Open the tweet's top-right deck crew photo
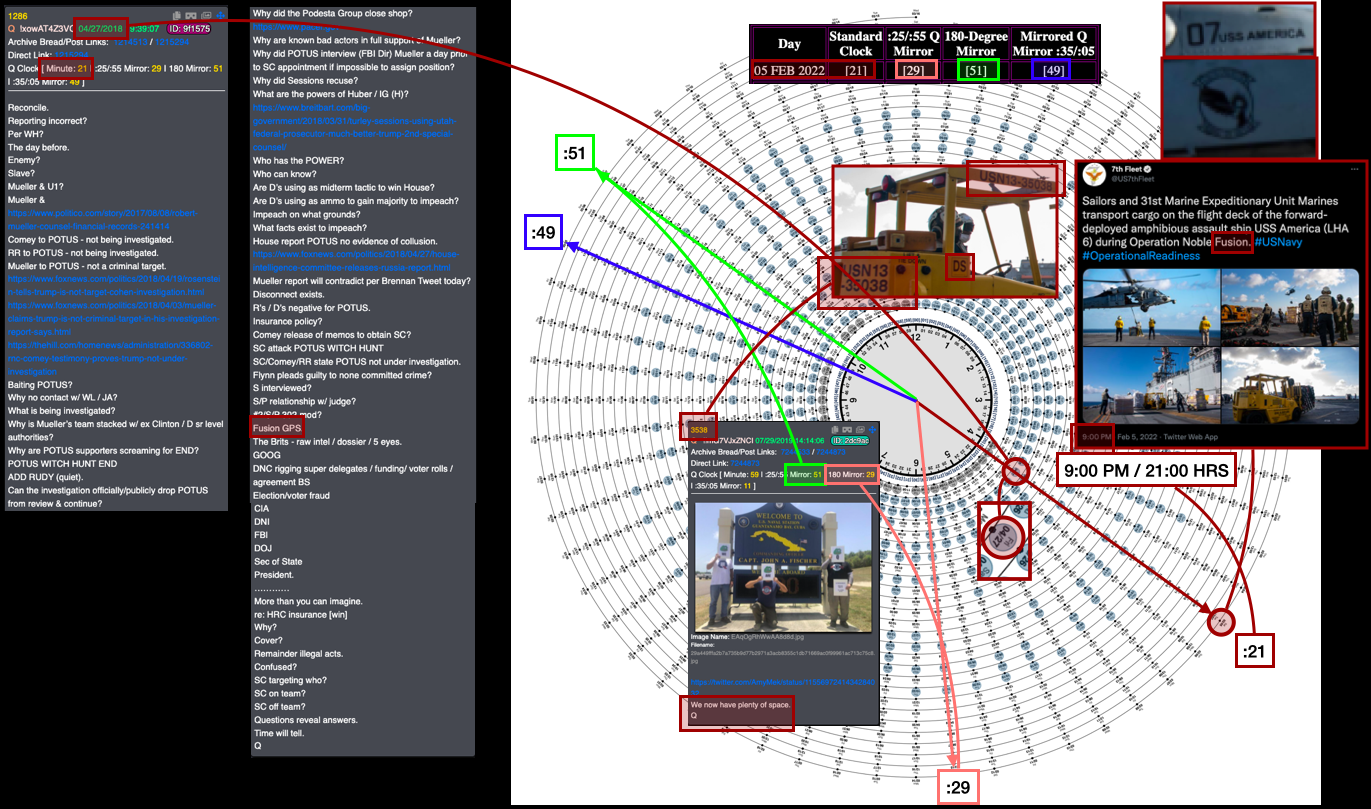This screenshot has height=809, width=1371. click(x=1290, y=307)
